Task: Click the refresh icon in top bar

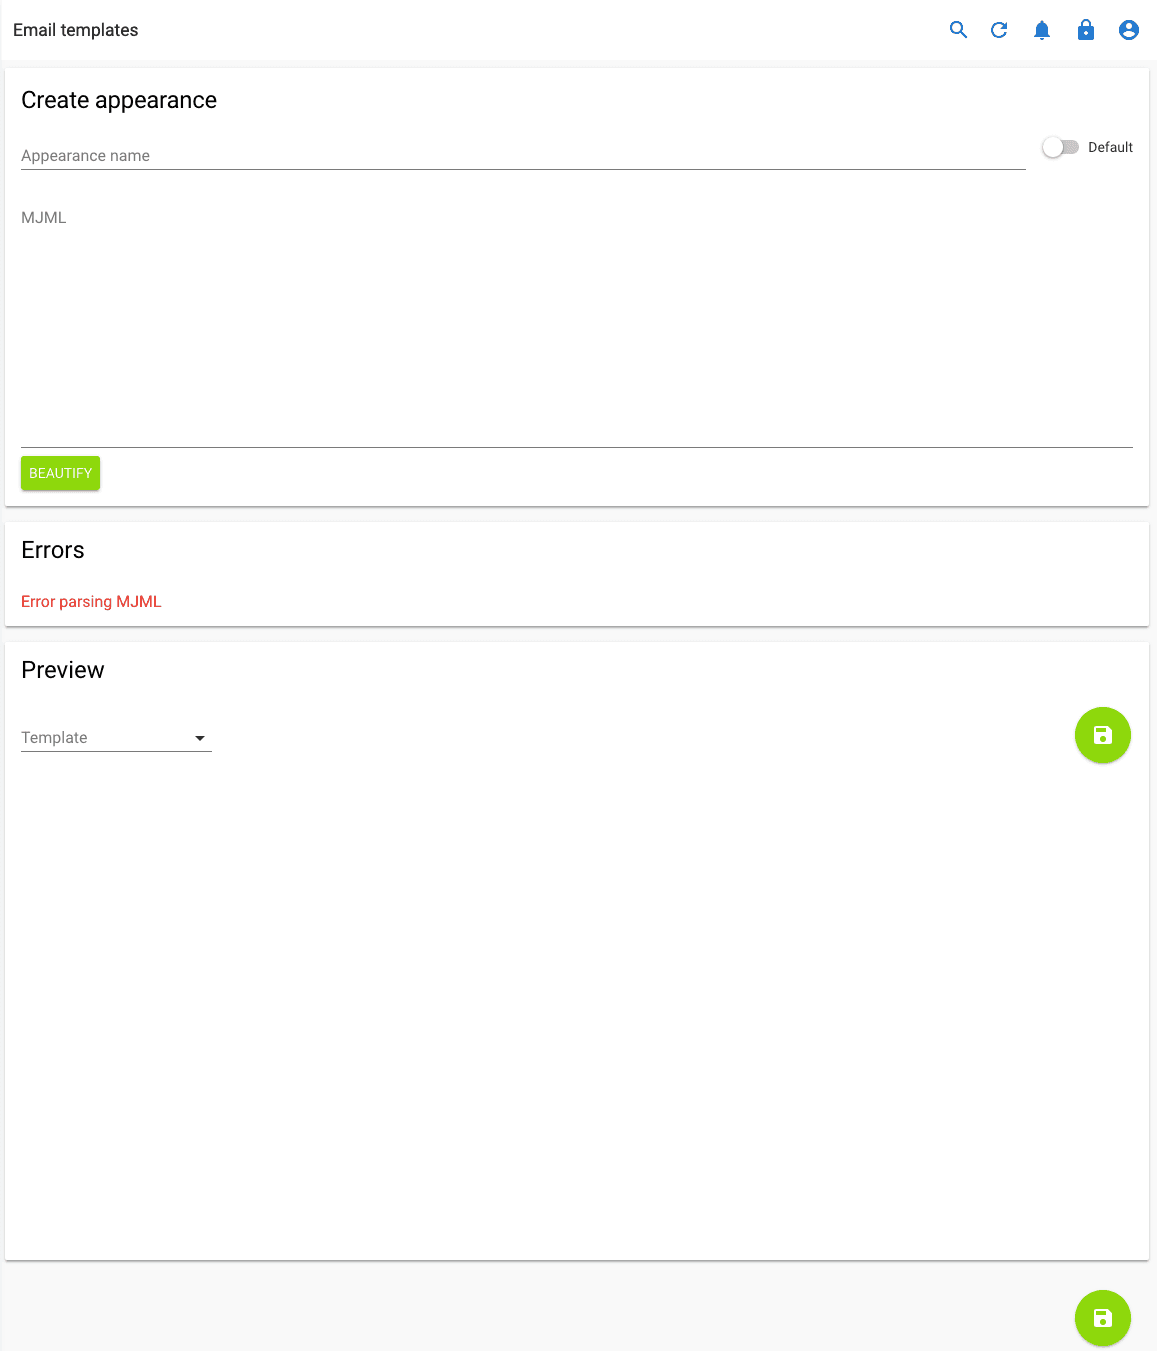Action: point(999,30)
